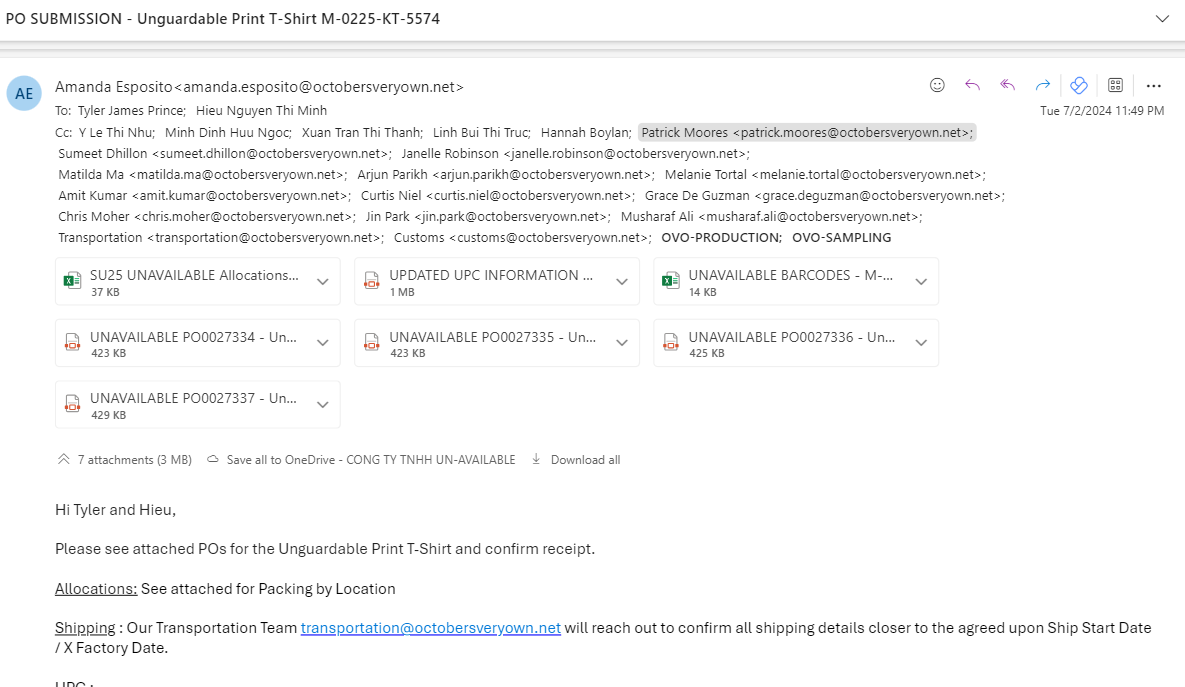Viewport: 1185px width, 687px height.
Task: Click Cc recipient Arjun Parikh
Action: (506, 175)
